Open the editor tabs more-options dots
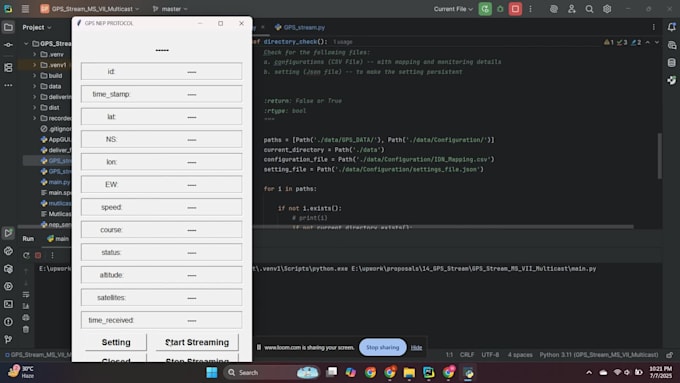The image size is (680, 383). [654, 27]
